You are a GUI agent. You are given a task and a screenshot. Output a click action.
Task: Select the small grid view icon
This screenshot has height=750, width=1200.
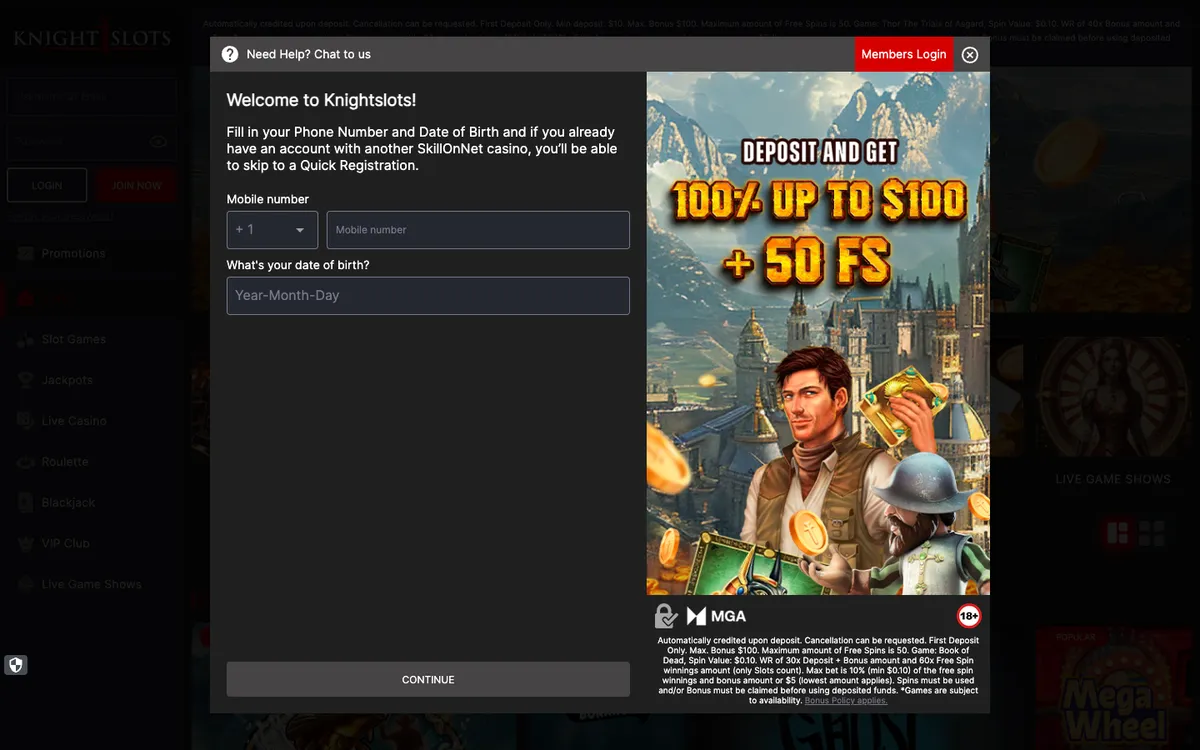[1152, 533]
